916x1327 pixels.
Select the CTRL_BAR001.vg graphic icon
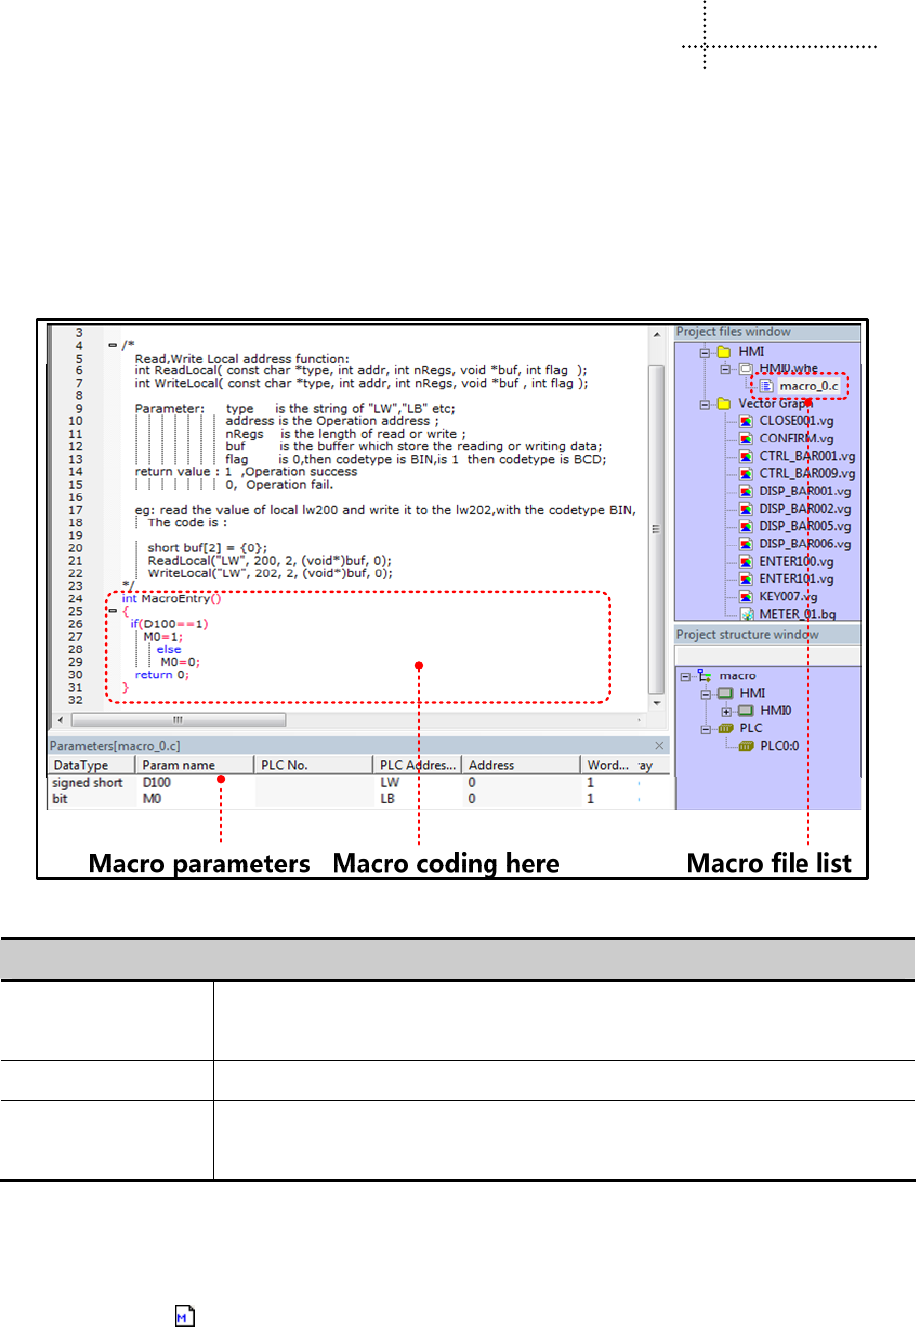point(745,456)
